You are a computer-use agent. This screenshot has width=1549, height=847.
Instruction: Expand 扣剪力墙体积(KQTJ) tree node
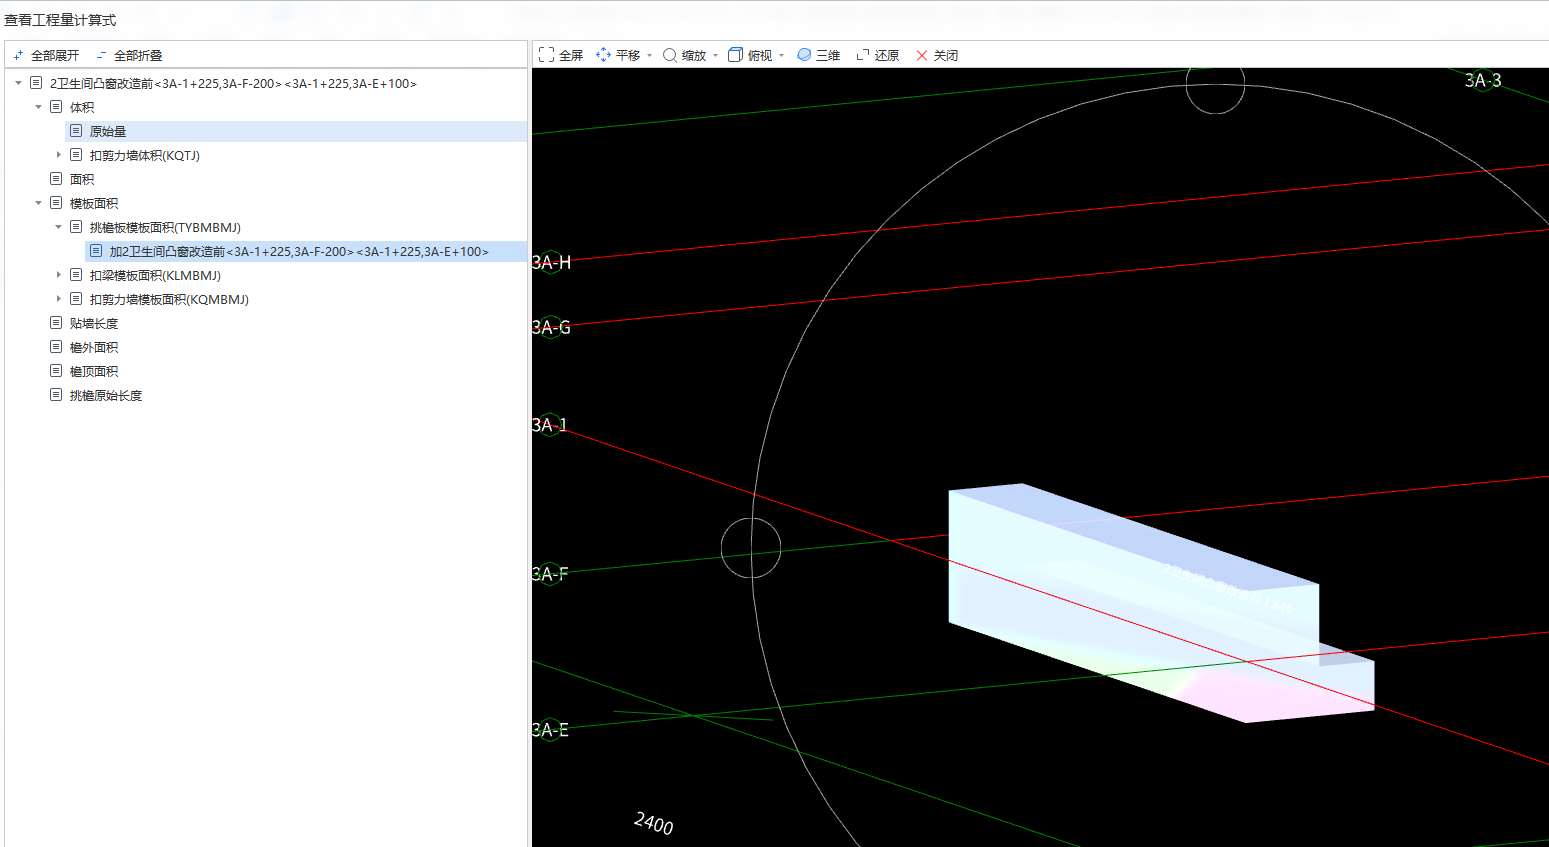coord(59,155)
